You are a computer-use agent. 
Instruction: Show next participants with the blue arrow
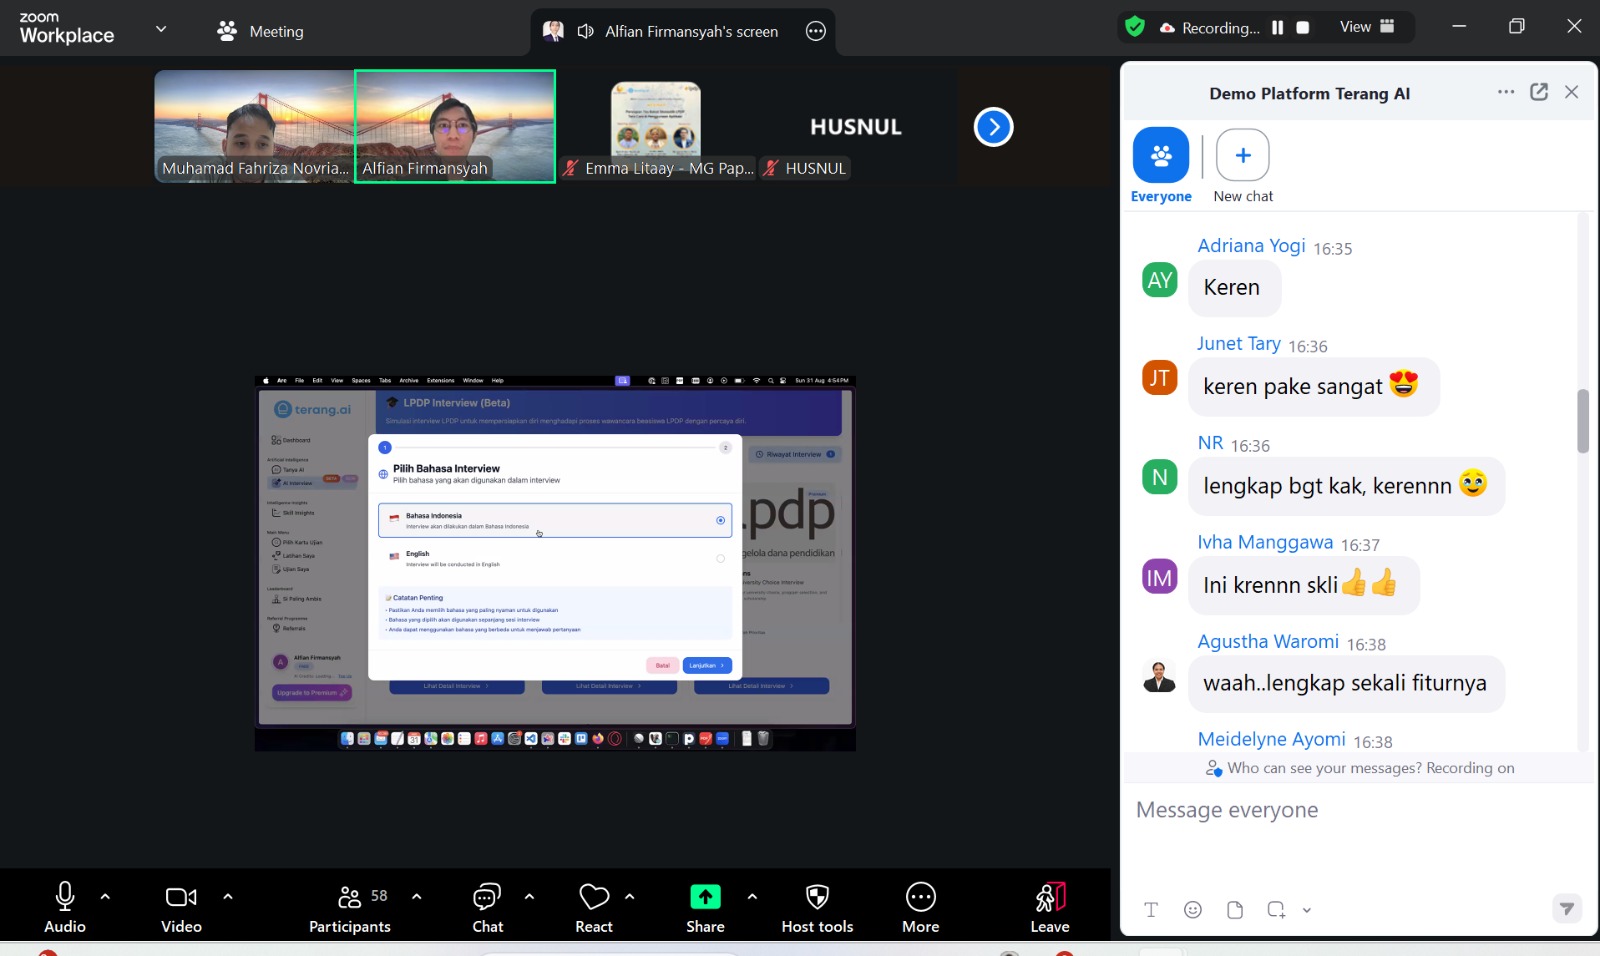pyautogui.click(x=993, y=127)
